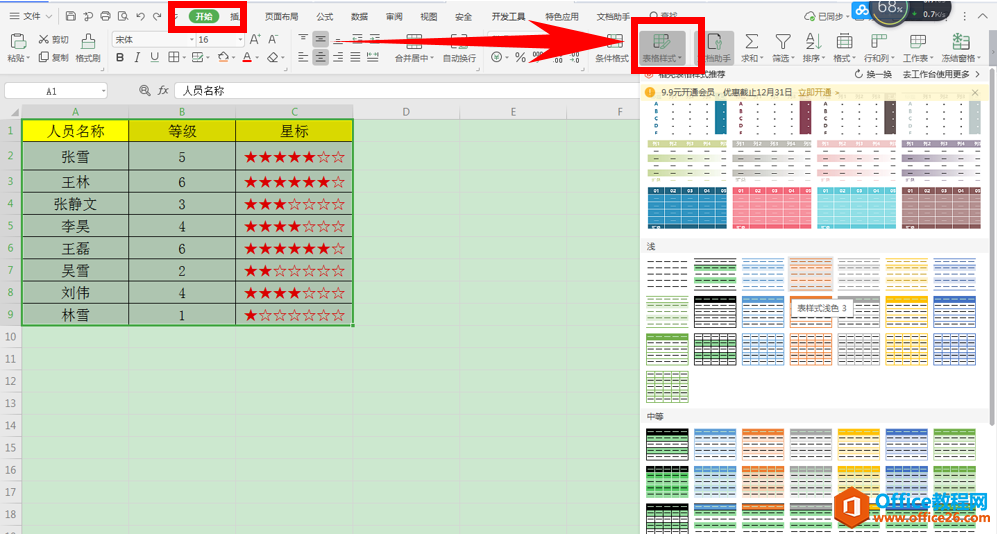Click the Print icon
The height and width of the screenshot is (535, 997).
(106, 16)
